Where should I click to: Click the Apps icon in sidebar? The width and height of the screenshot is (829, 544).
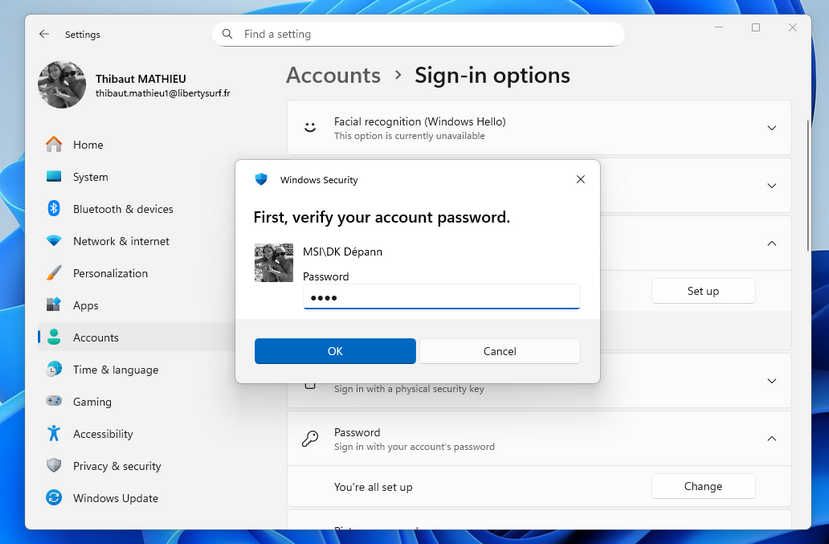pyautogui.click(x=53, y=305)
